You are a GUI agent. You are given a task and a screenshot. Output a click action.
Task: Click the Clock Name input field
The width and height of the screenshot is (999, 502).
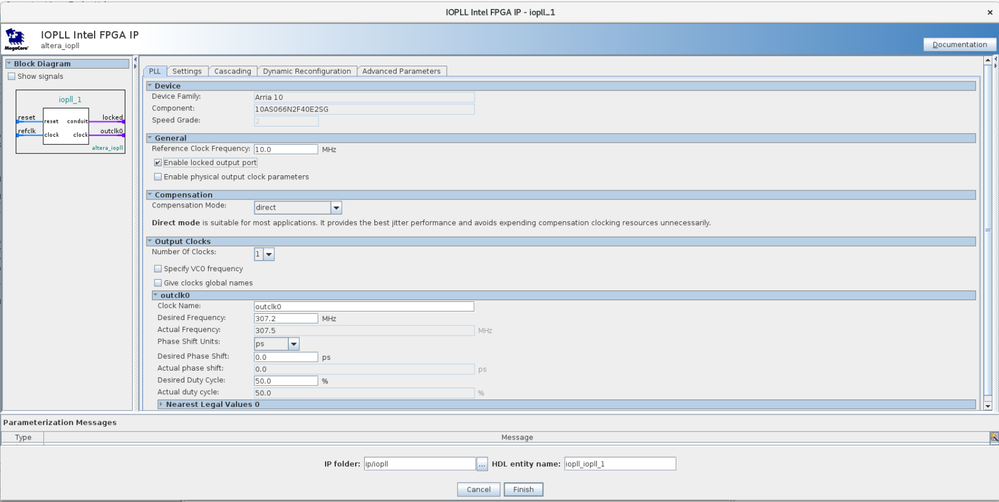[364, 306]
